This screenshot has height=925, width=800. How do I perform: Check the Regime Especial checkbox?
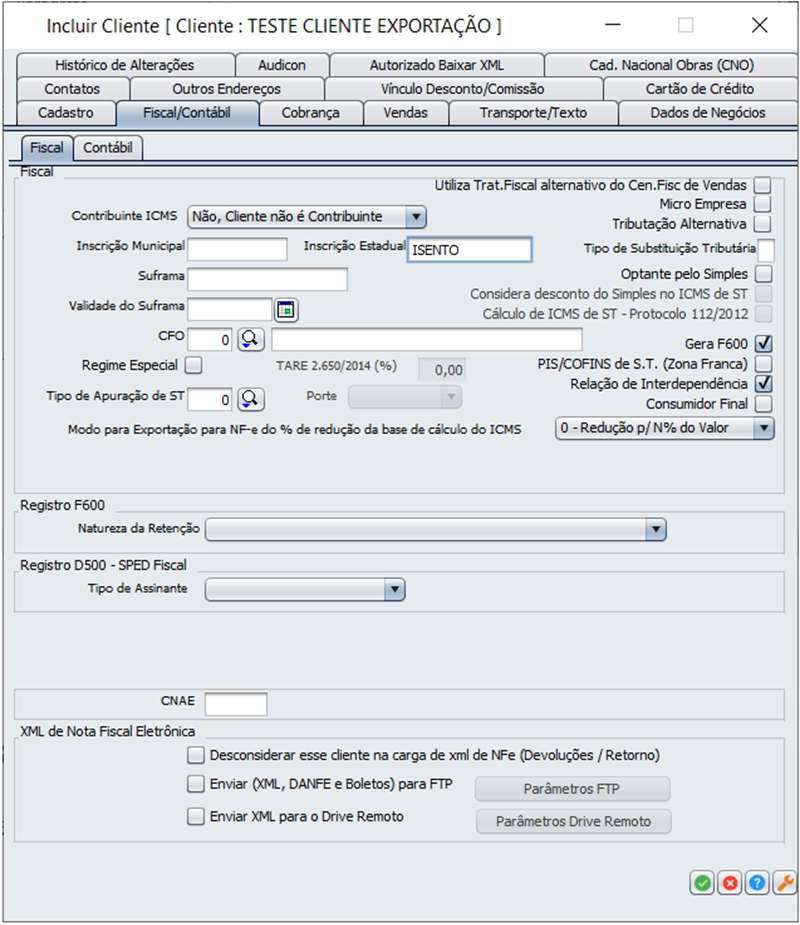click(194, 365)
